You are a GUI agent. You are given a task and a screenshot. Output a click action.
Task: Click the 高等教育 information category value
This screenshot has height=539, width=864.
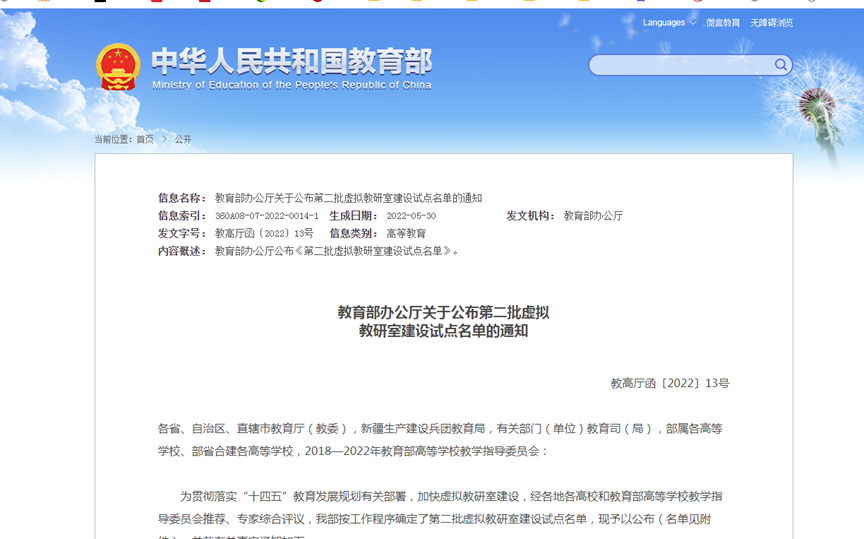pyautogui.click(x=406, y=233)
